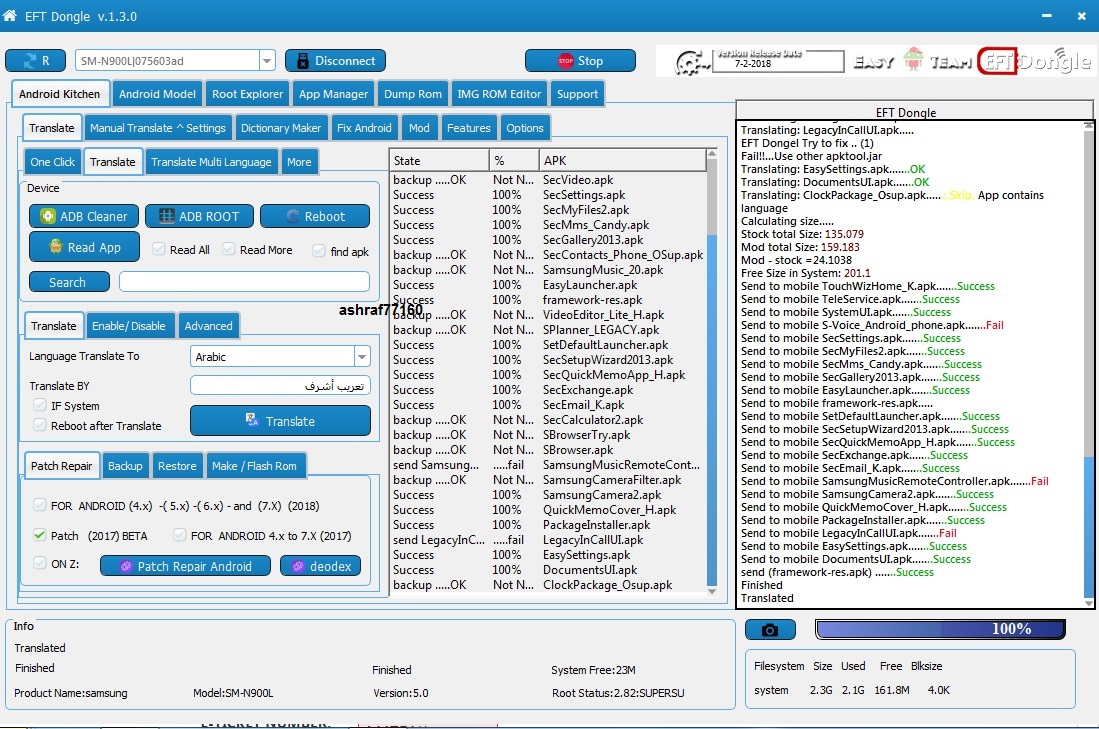Check FOR ANDROID 4.x to 7.X (2017)
The width and height of the screenshot is (1099, 729).
tap(180, 536)
